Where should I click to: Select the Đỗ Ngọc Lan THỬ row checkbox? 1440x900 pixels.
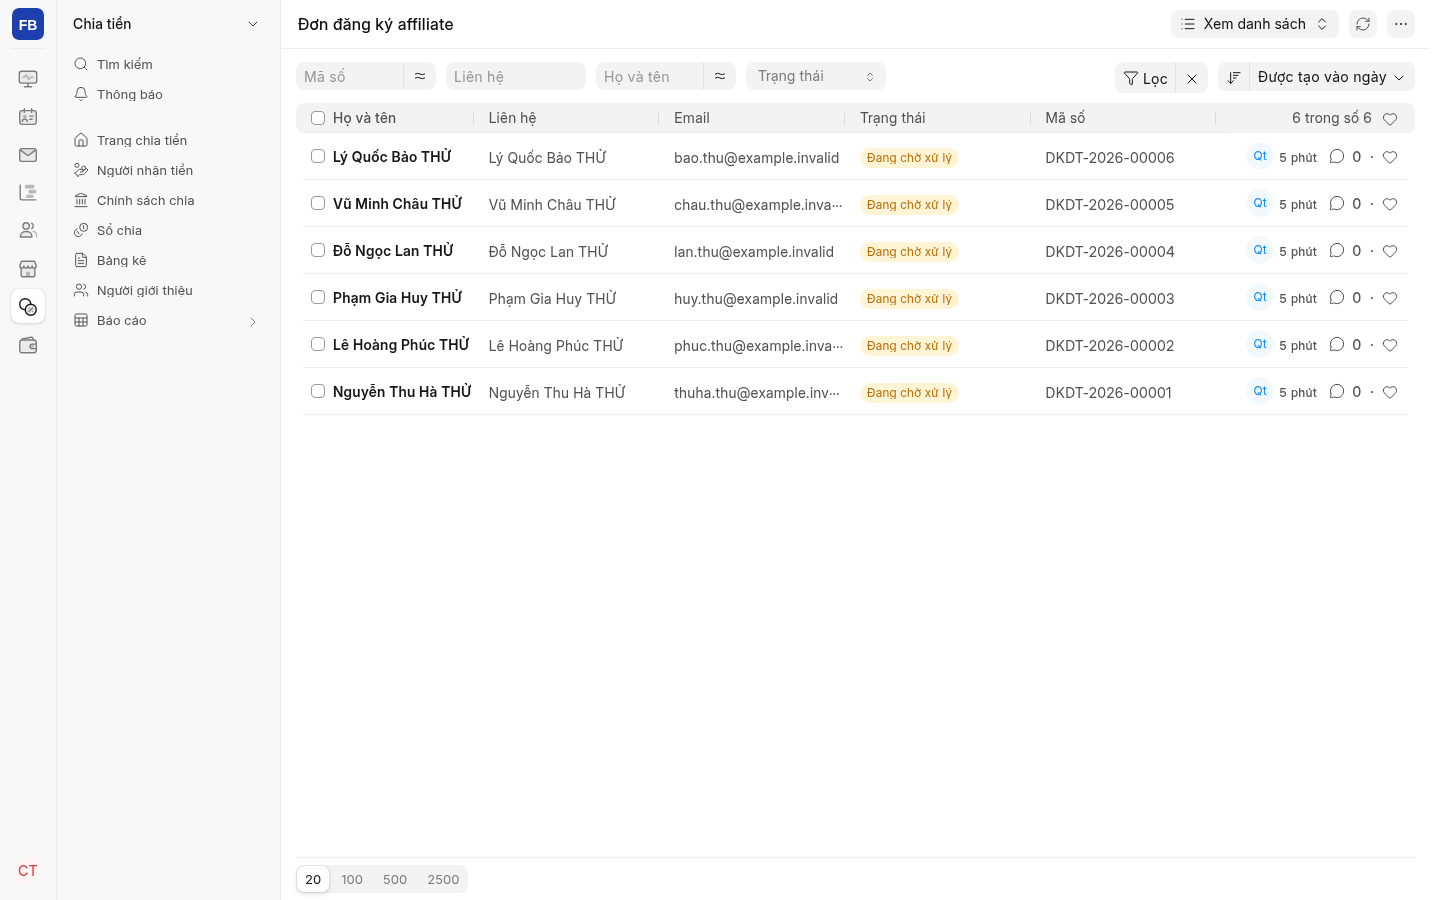point(318,250)
